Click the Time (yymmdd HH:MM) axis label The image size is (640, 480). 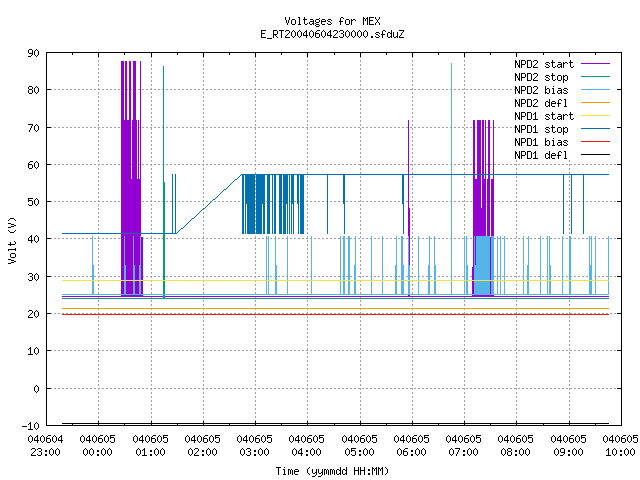click(332, 471)
